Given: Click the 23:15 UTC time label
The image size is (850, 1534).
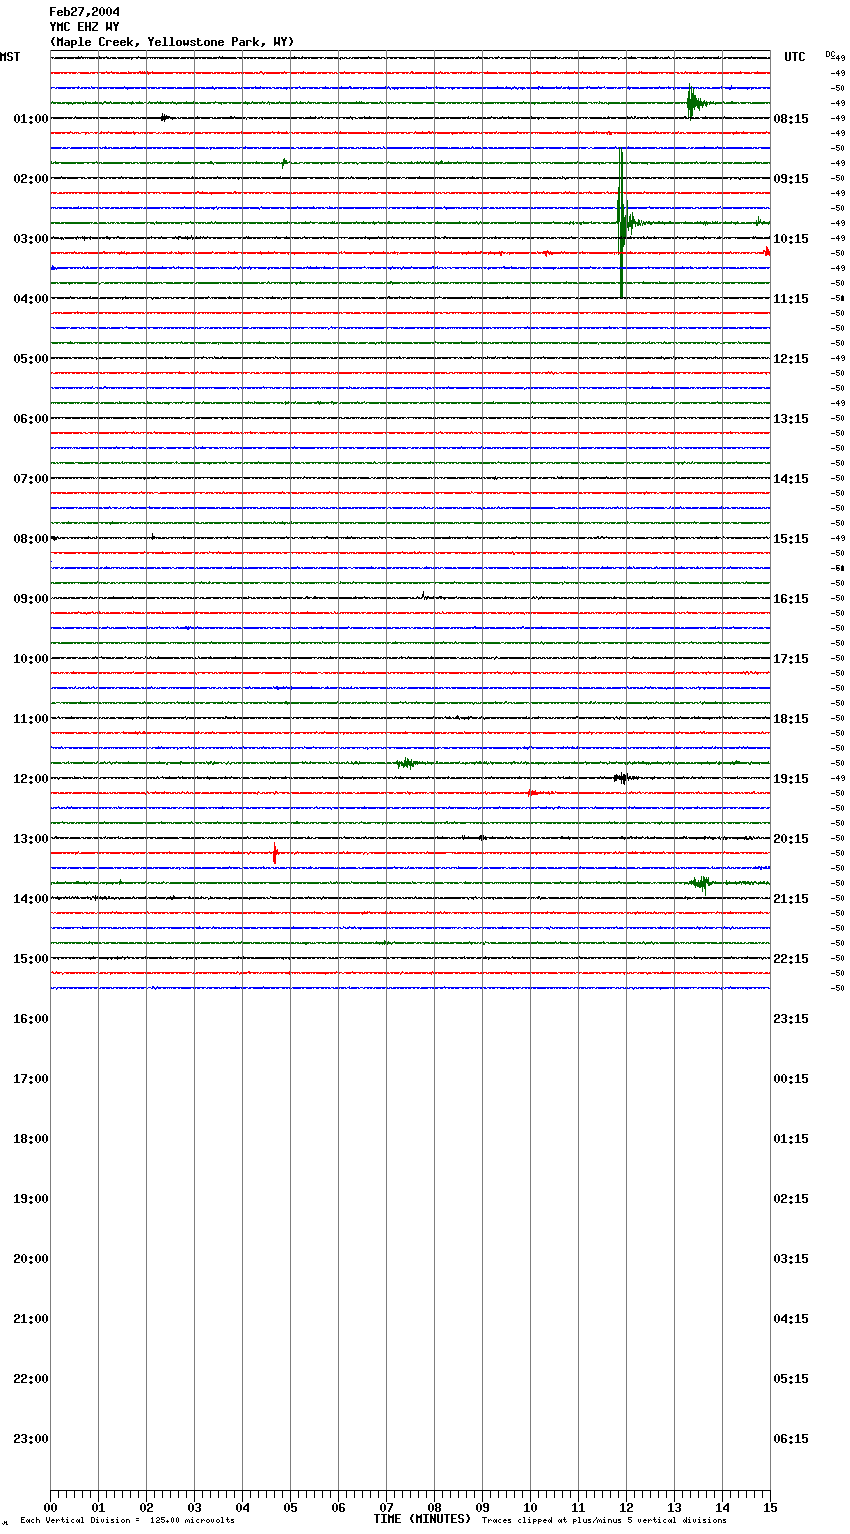Looking at the screenshot, I should [791, 1019].
